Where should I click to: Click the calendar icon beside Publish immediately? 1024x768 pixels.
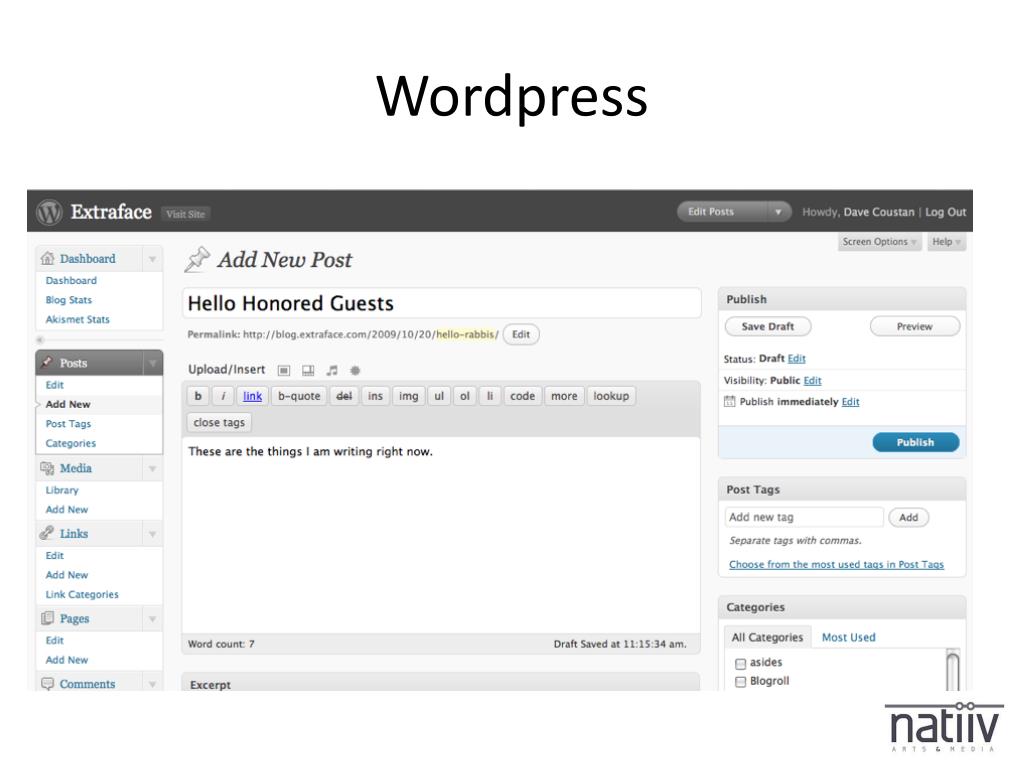[729, 402]
